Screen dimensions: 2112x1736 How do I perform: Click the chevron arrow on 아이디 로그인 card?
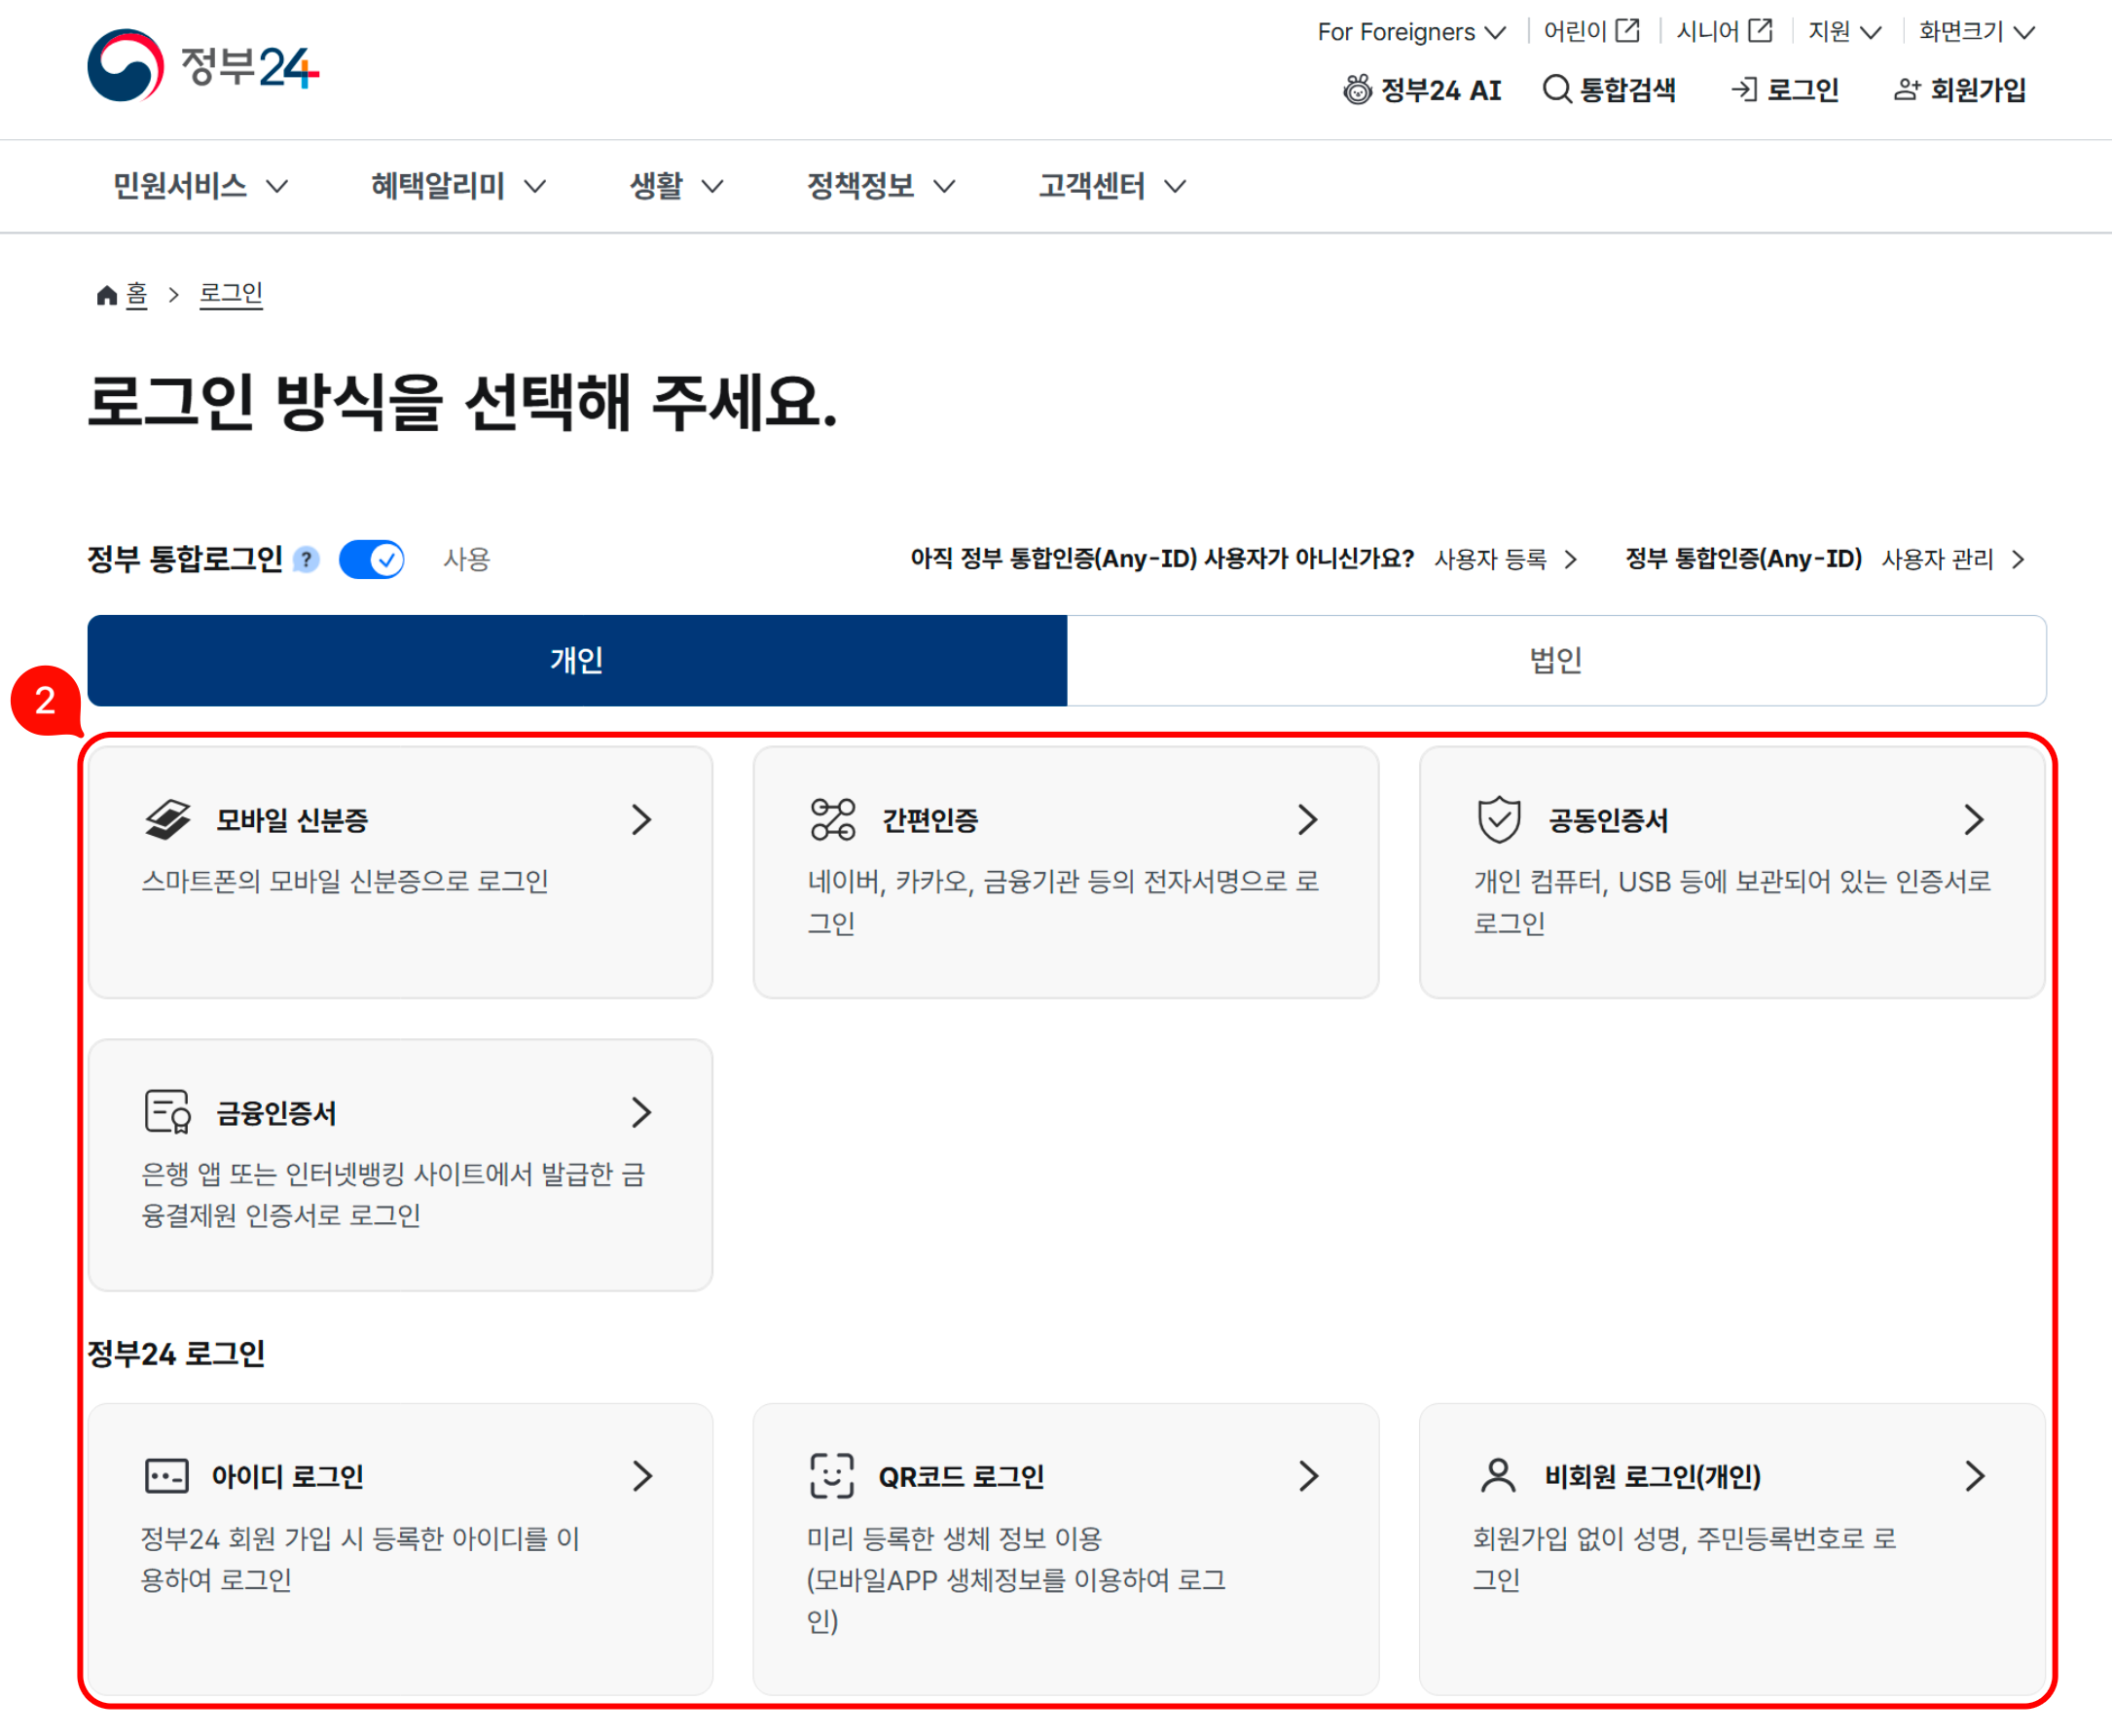click(643, 1475)
